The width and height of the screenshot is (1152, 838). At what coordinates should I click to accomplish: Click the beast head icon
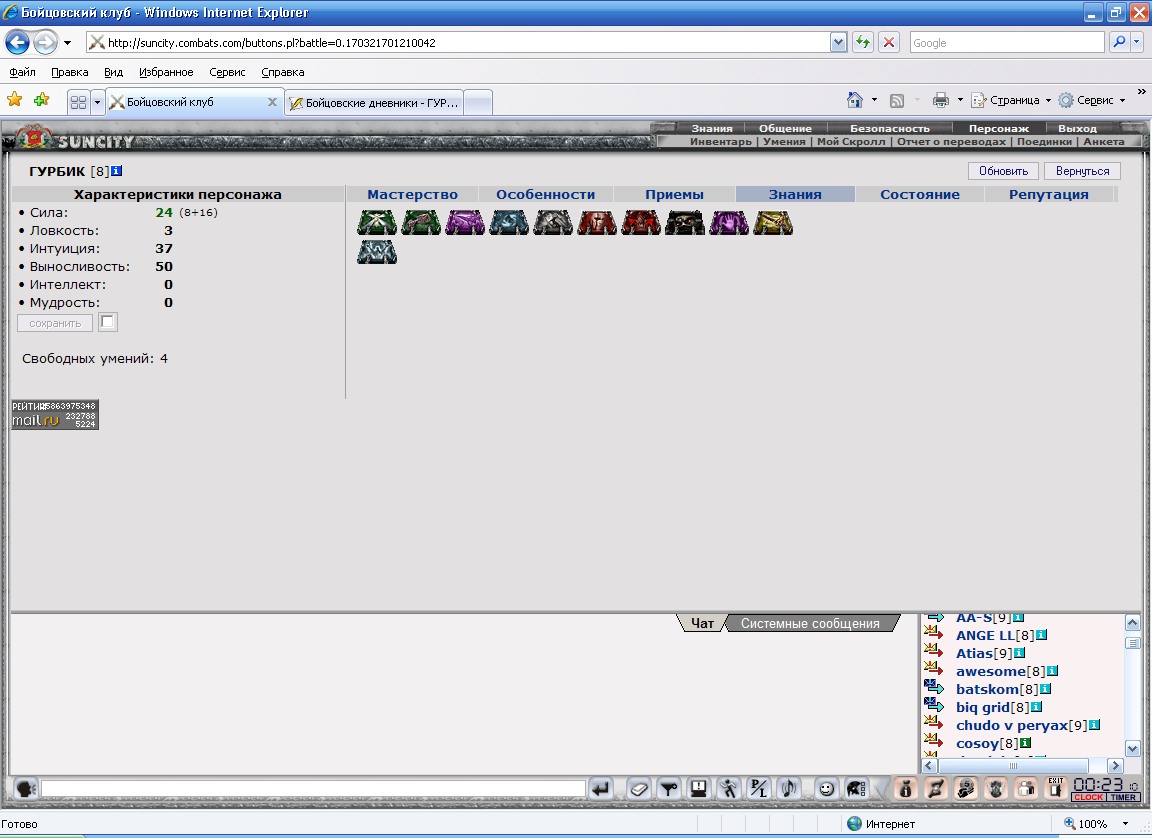point(996,789)
